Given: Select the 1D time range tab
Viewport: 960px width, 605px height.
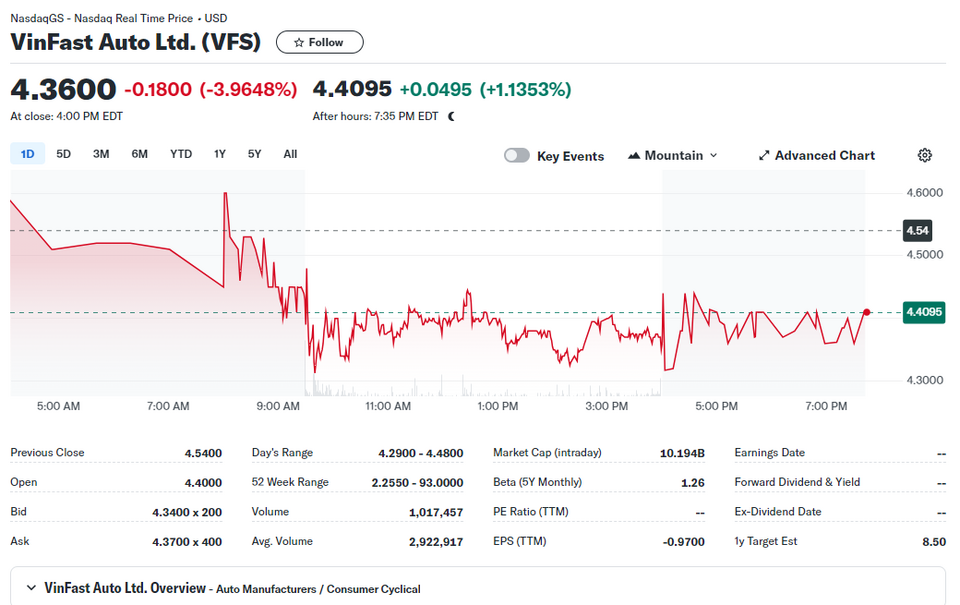Looking at the screenshot, I should (x=28, y=154).
